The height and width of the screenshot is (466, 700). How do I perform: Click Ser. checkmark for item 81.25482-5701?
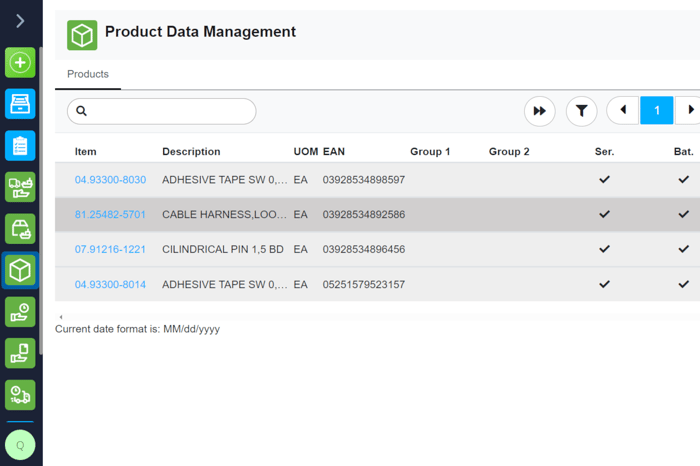[x=604, y=214]
